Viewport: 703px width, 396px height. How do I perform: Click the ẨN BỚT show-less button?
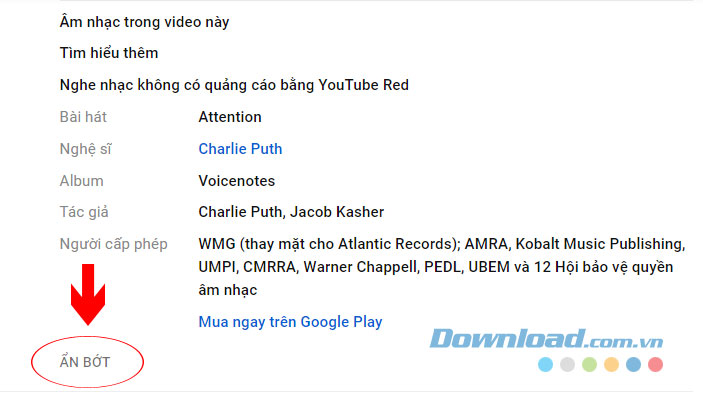[85, 362]
